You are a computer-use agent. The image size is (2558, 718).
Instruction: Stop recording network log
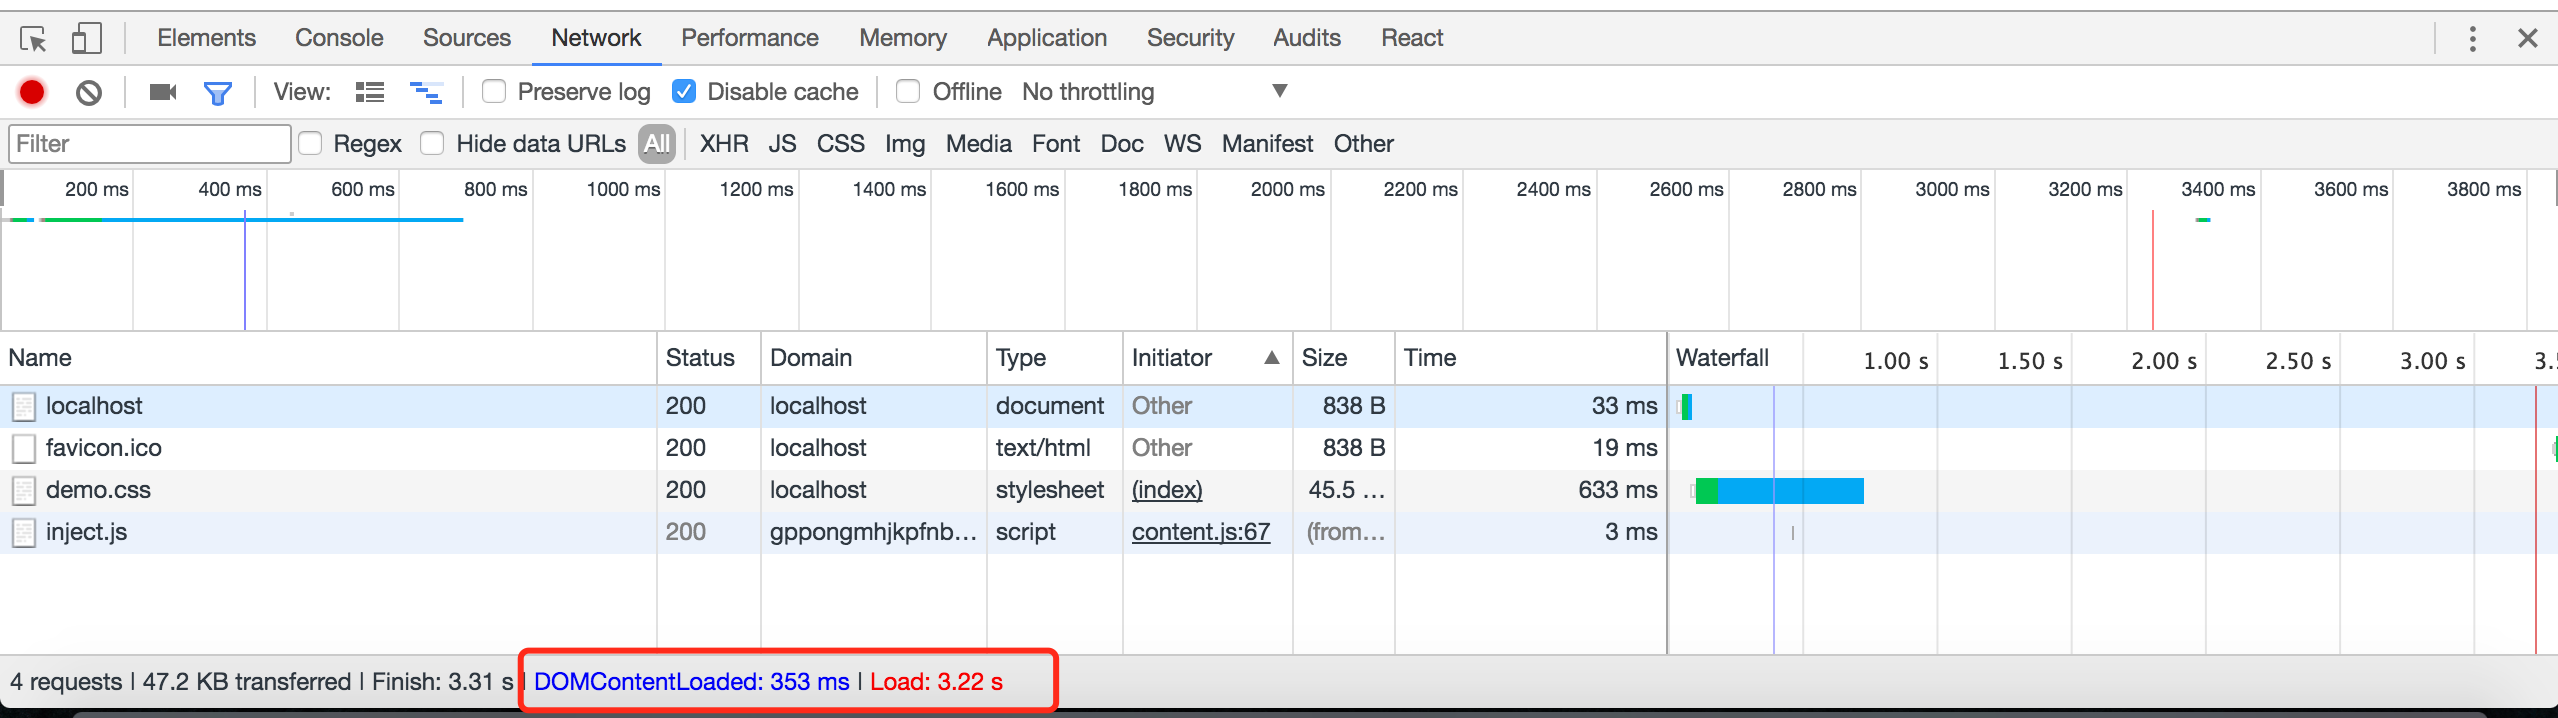click(32, 92)
